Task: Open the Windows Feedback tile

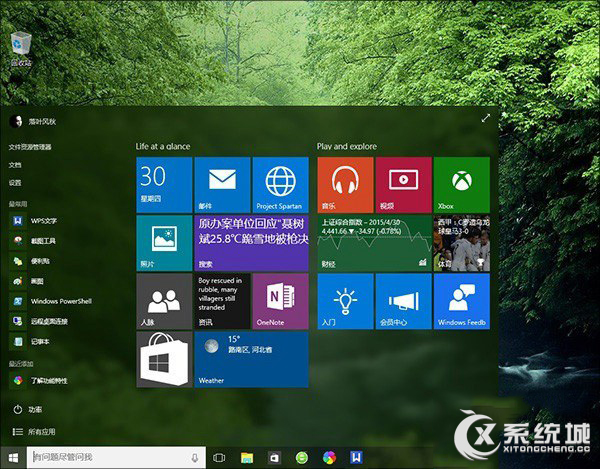Action: (461, 301)
